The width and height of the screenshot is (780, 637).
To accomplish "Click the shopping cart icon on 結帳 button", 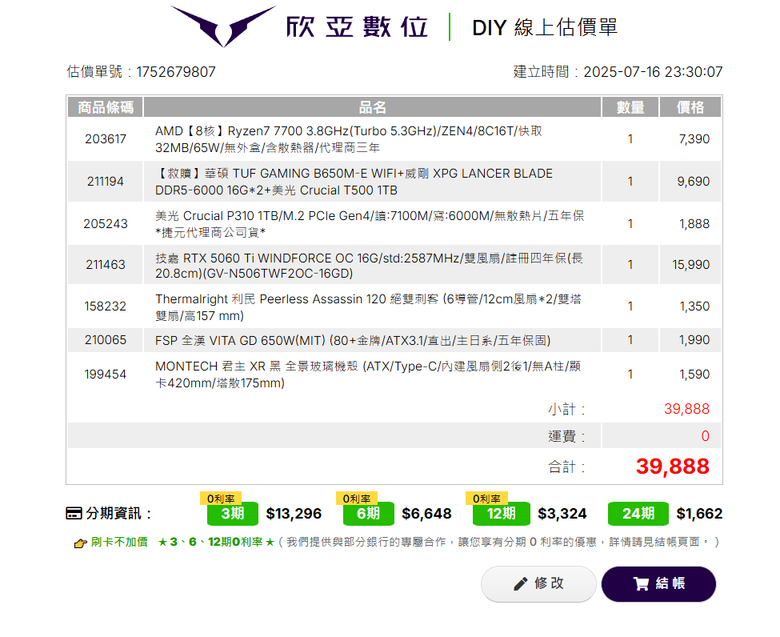I will pyautogui.click(x=641, y=584).
